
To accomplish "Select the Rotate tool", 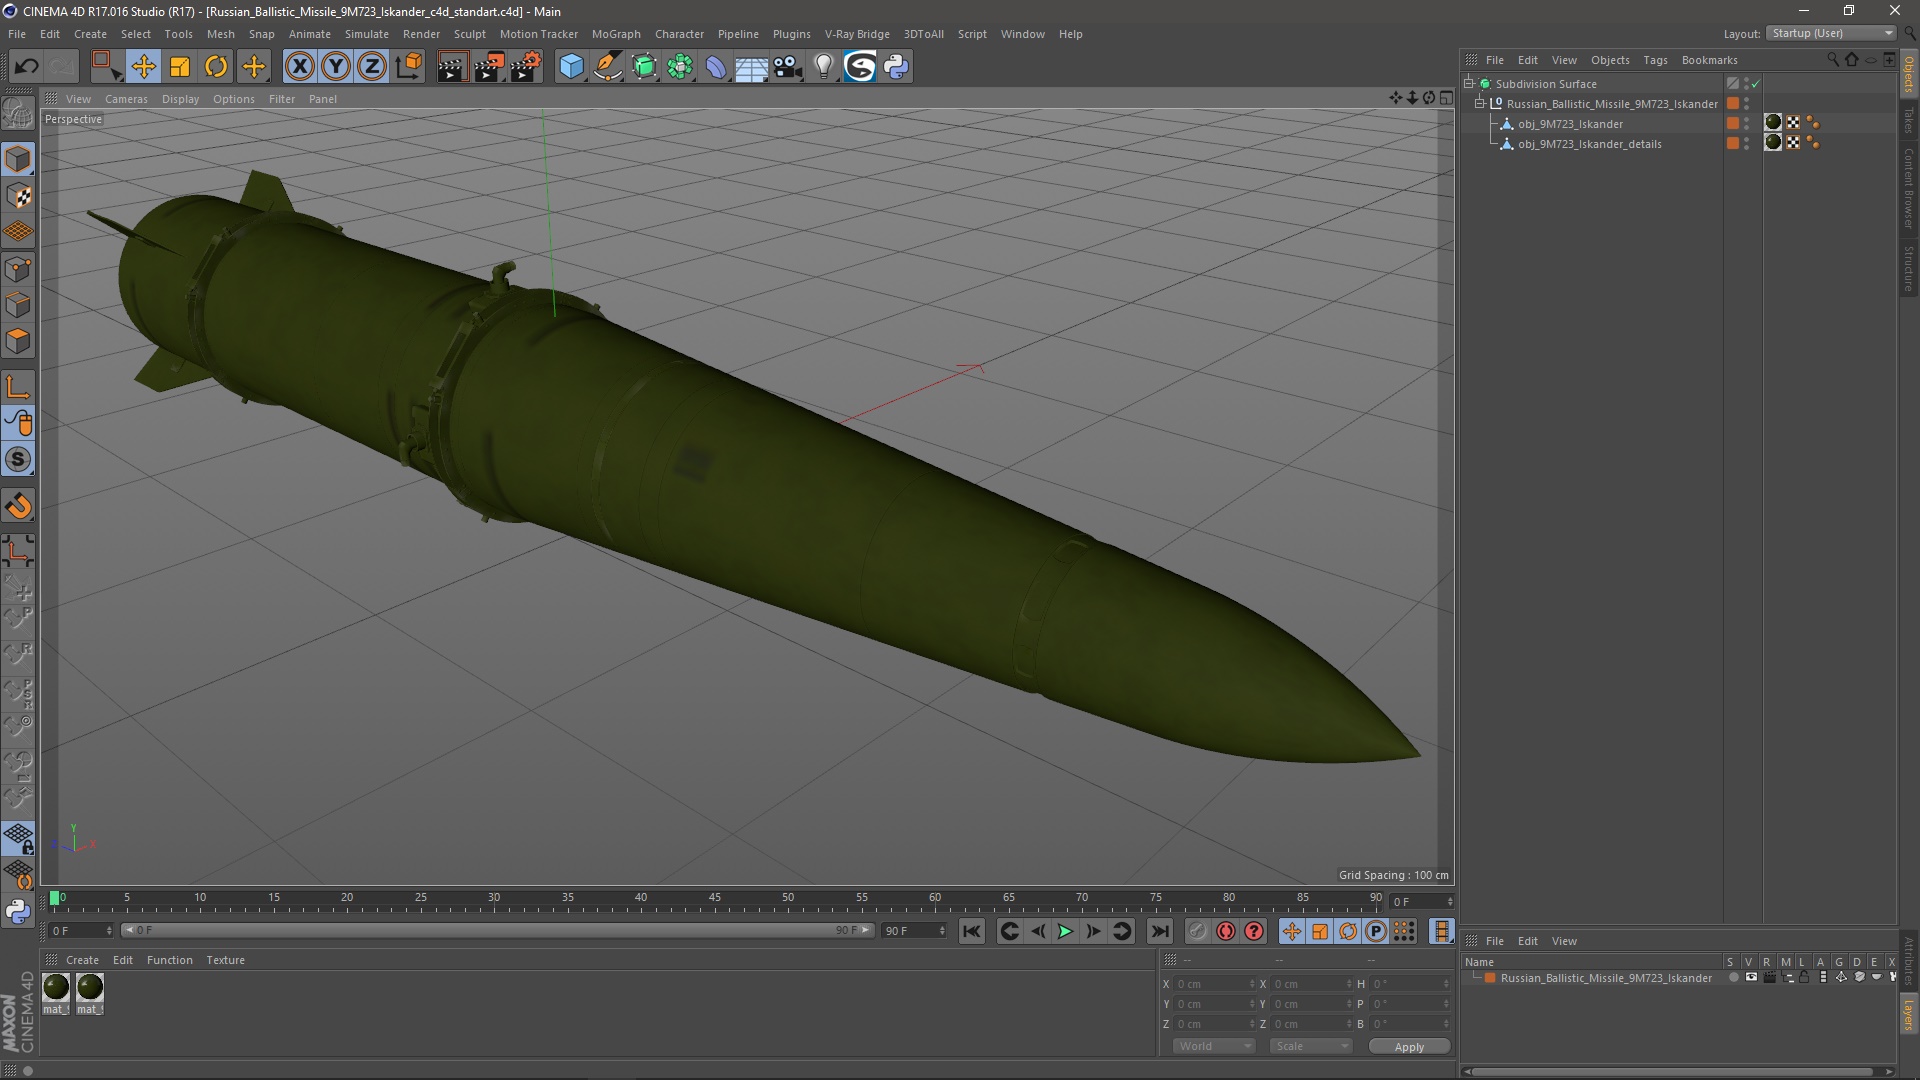I will click(216, 67).
